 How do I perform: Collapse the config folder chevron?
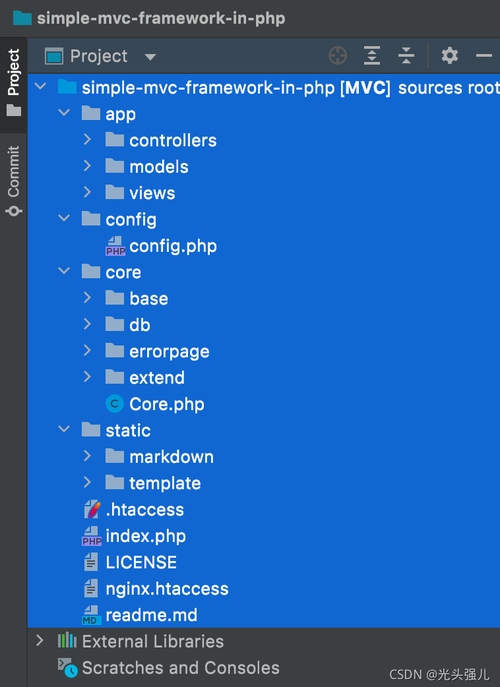(64, 218)
